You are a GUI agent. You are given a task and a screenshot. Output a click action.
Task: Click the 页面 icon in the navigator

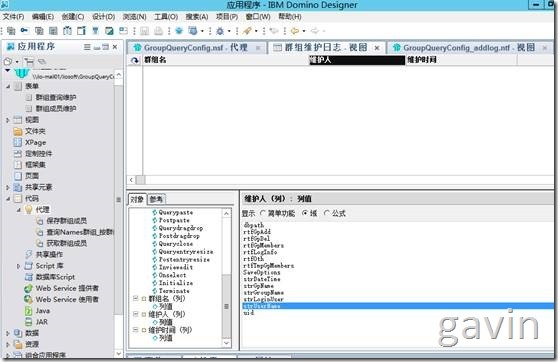pos(17,176)
